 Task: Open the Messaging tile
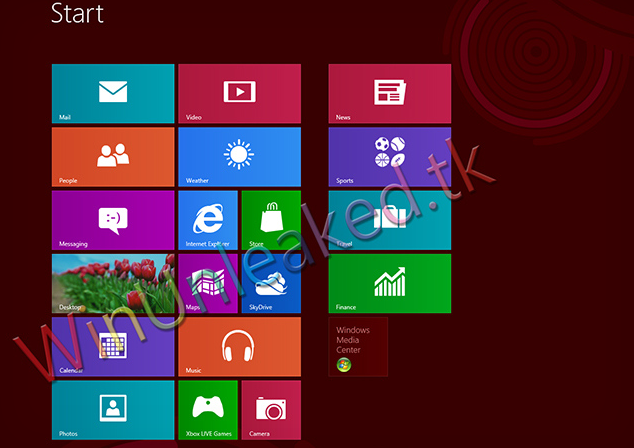pos(112,220)
